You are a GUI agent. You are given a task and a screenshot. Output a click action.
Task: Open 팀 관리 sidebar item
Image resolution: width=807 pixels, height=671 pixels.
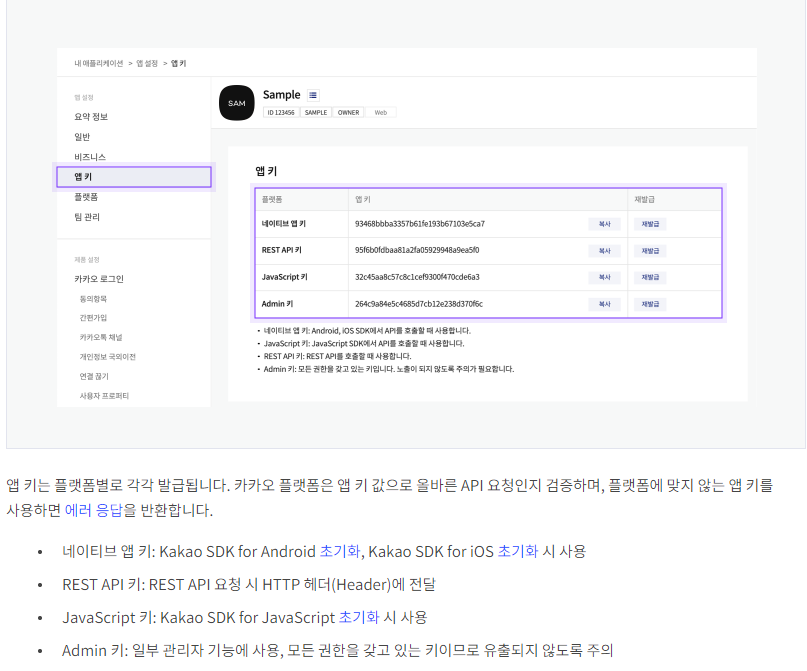(87, 217)
